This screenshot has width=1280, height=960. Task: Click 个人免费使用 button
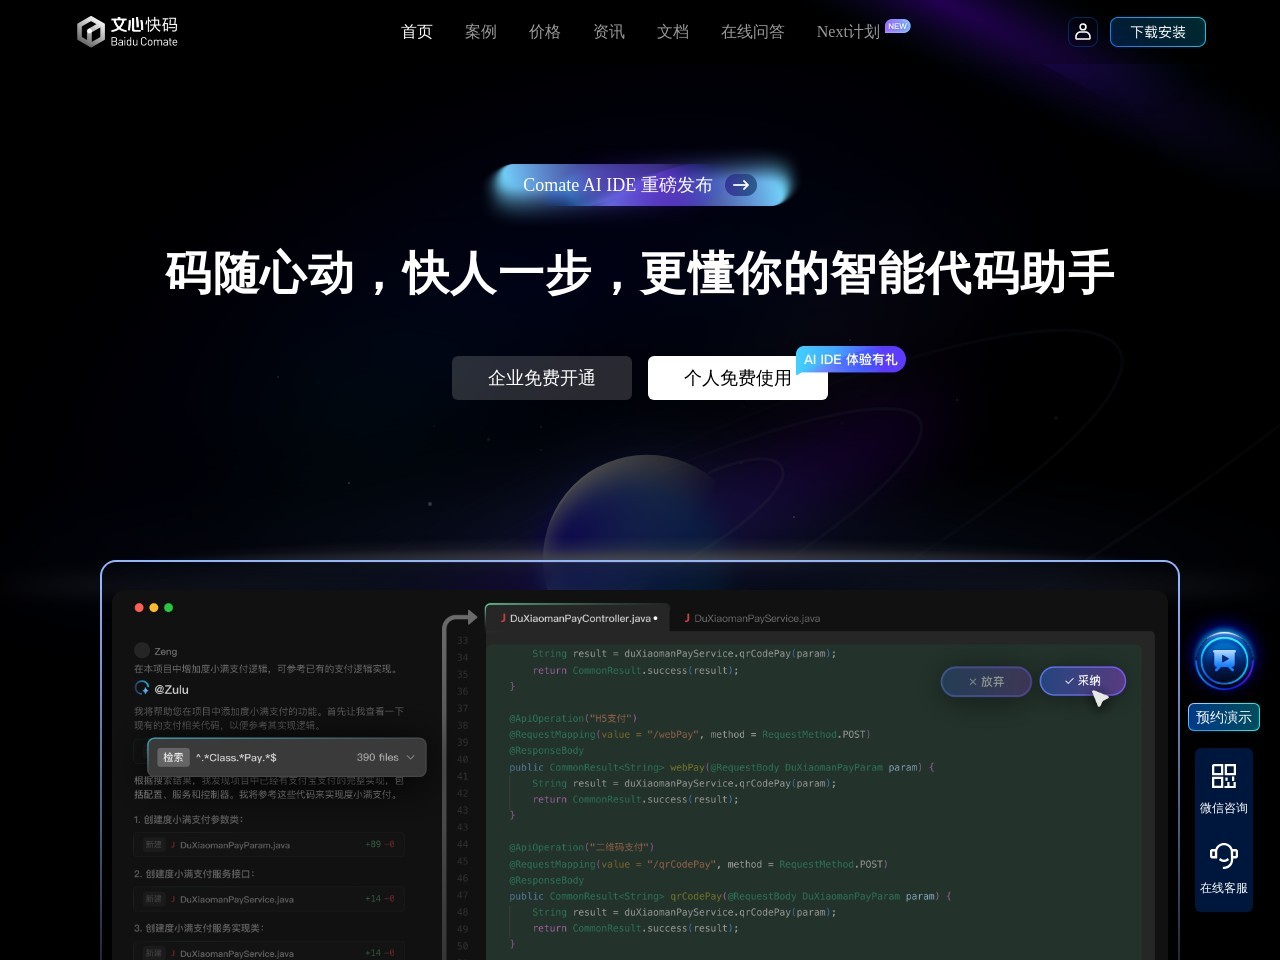[x=738, y=378]
